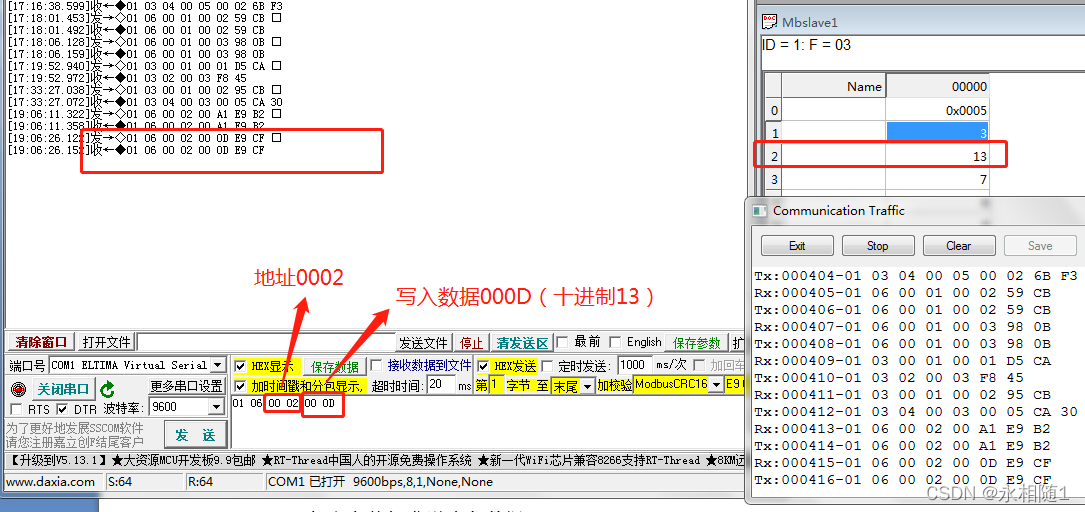Click the www.daxia.com status bar link

[x=51, y=482]
